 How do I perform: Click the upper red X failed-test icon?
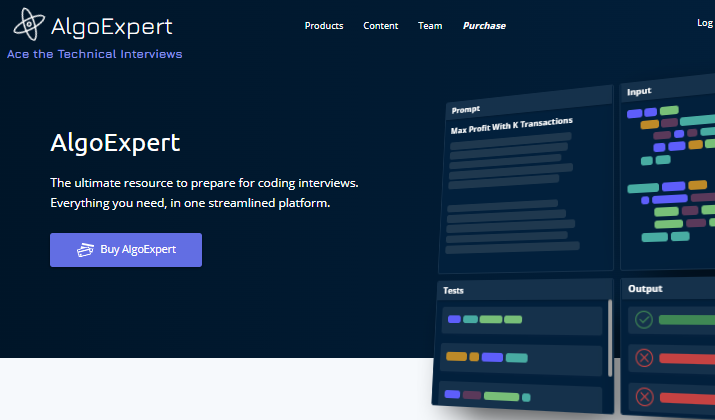[644, 358]
